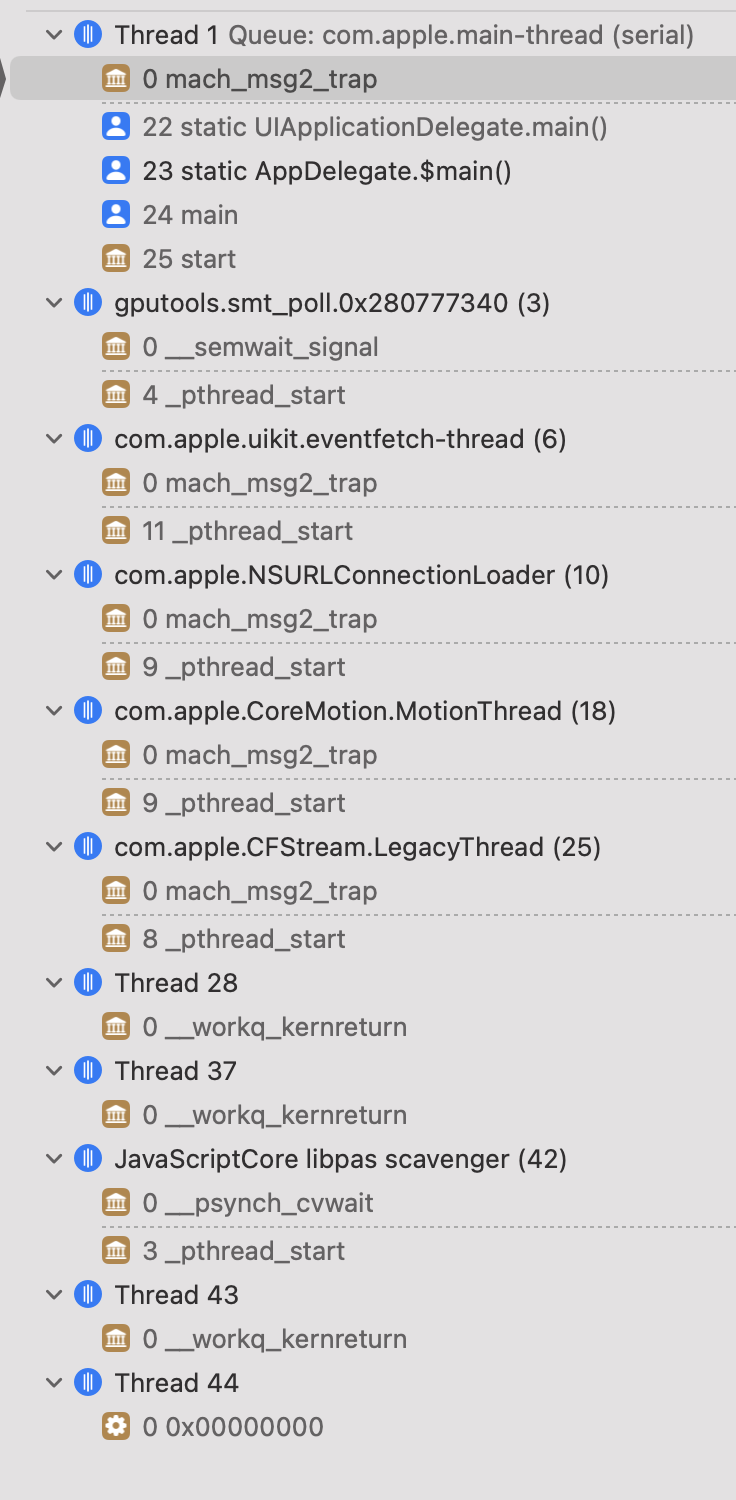Image resolution: width=736 pixels, height=1500 pixels.
Task: Click the person icon beside main frame 24
Action: click(x=116, y=214)
